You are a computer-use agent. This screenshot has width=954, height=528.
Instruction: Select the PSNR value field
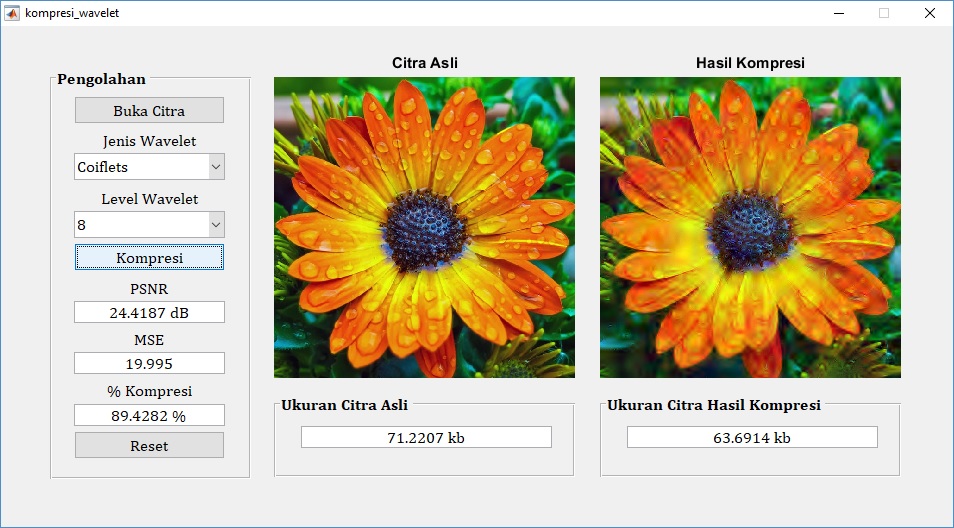[149, 313]
